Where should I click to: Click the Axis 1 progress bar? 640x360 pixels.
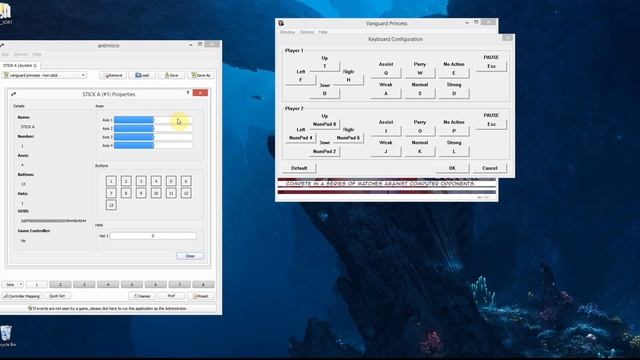(x=153, y=120)
